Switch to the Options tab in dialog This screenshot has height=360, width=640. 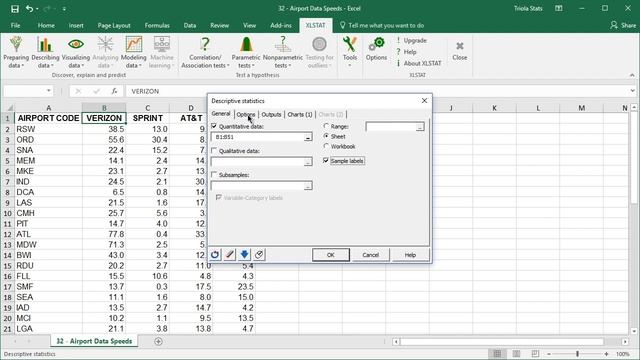pos(246,114)
